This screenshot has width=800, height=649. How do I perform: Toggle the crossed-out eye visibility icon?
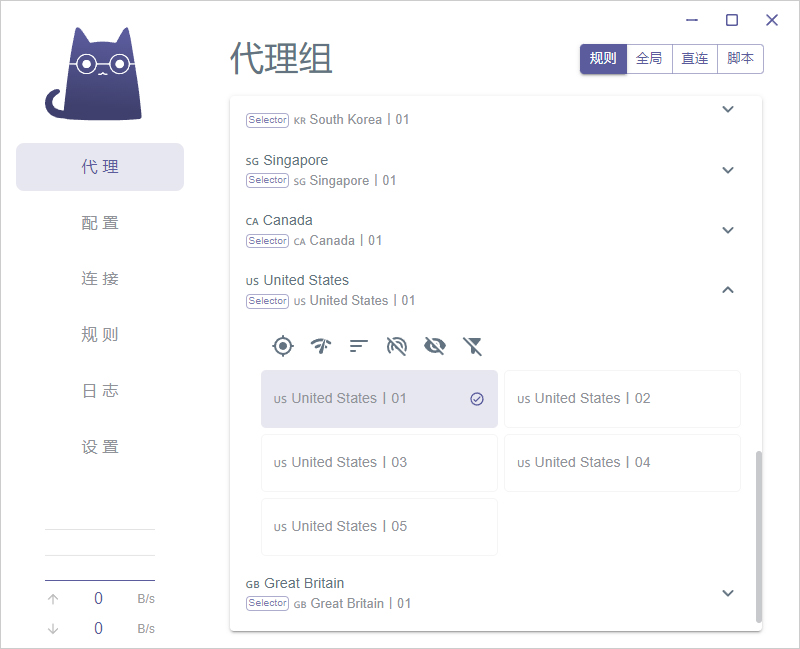pyautogui.click(x=435, y=346)
